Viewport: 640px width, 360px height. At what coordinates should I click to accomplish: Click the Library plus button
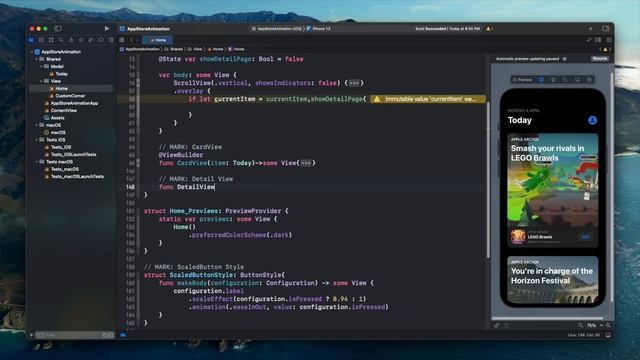click(590, 29)
